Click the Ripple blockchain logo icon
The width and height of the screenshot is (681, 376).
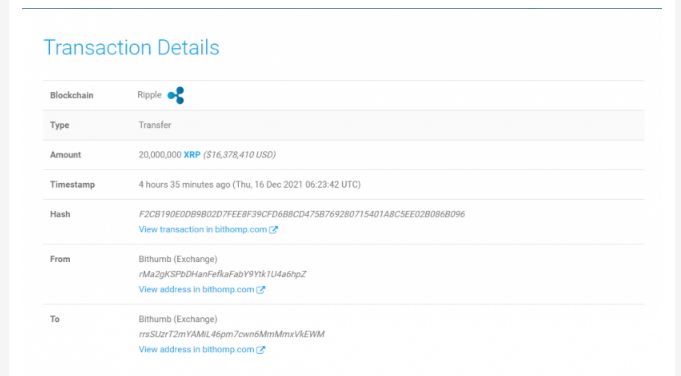tap(176, 96)
